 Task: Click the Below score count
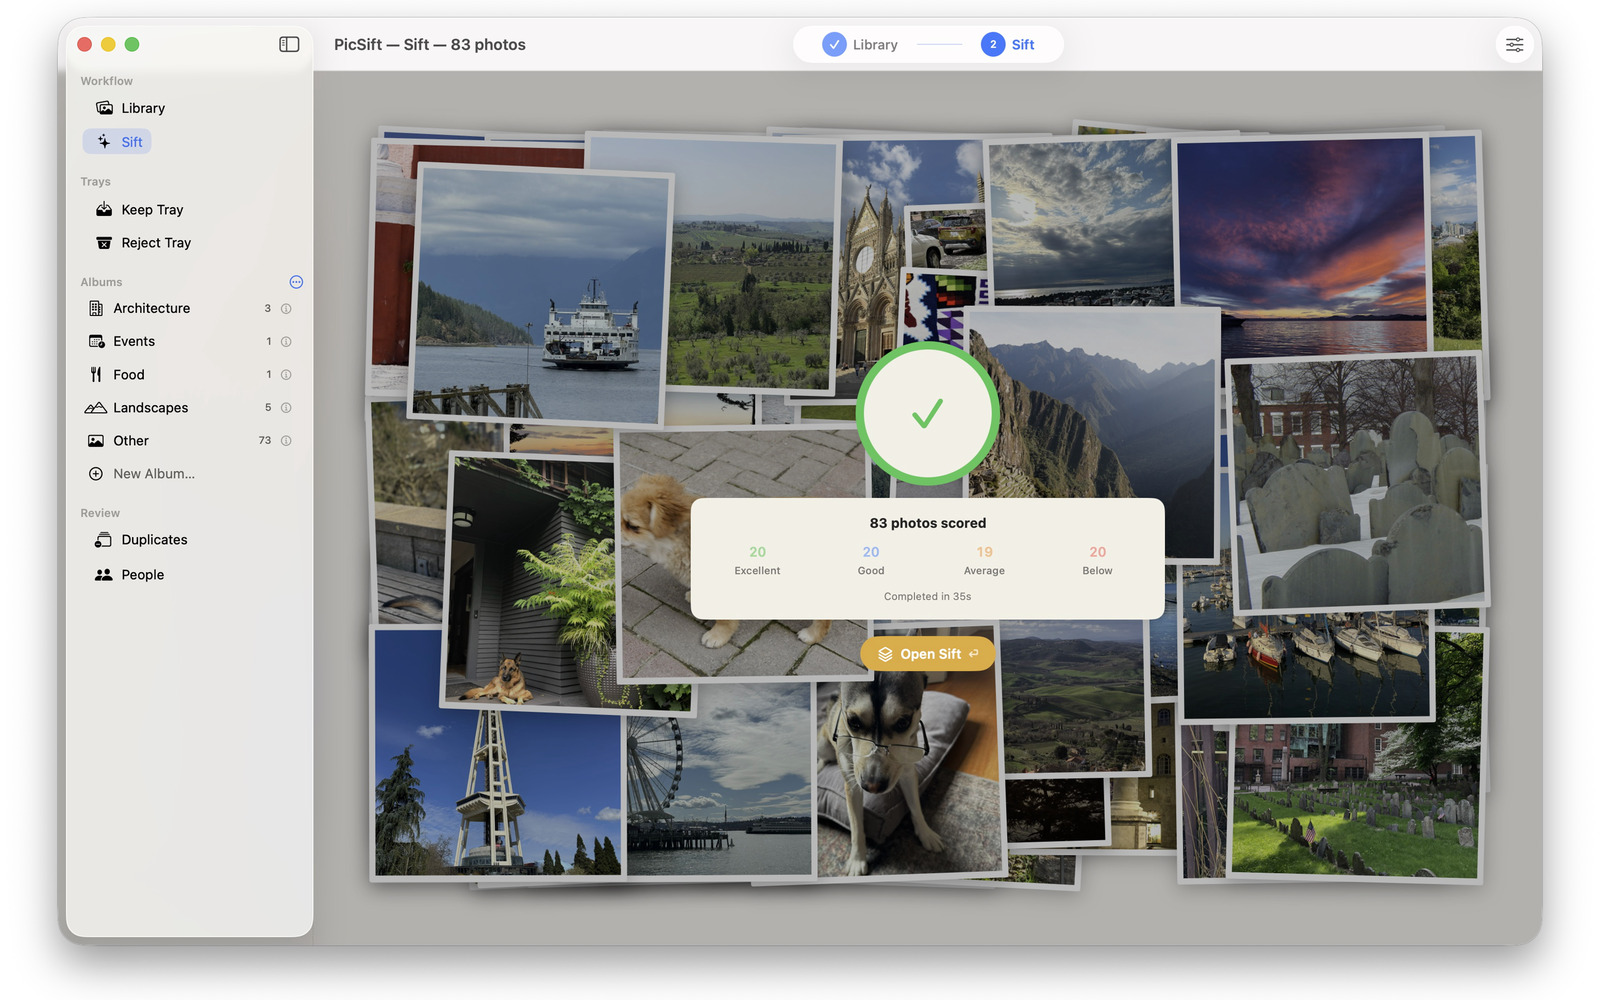coord(1098,552)
